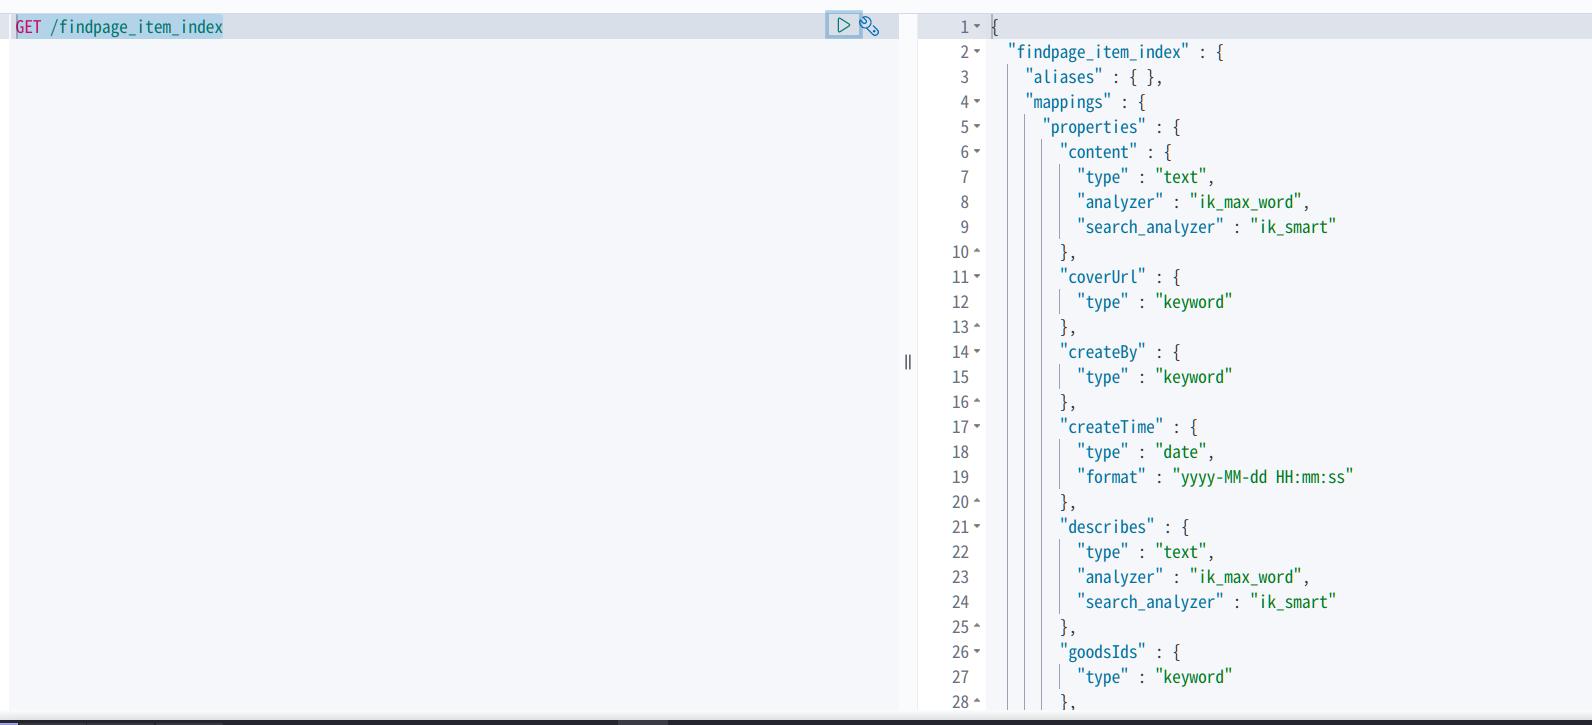
Task: Collapse the mappings block at line 4
Action: 977,102
